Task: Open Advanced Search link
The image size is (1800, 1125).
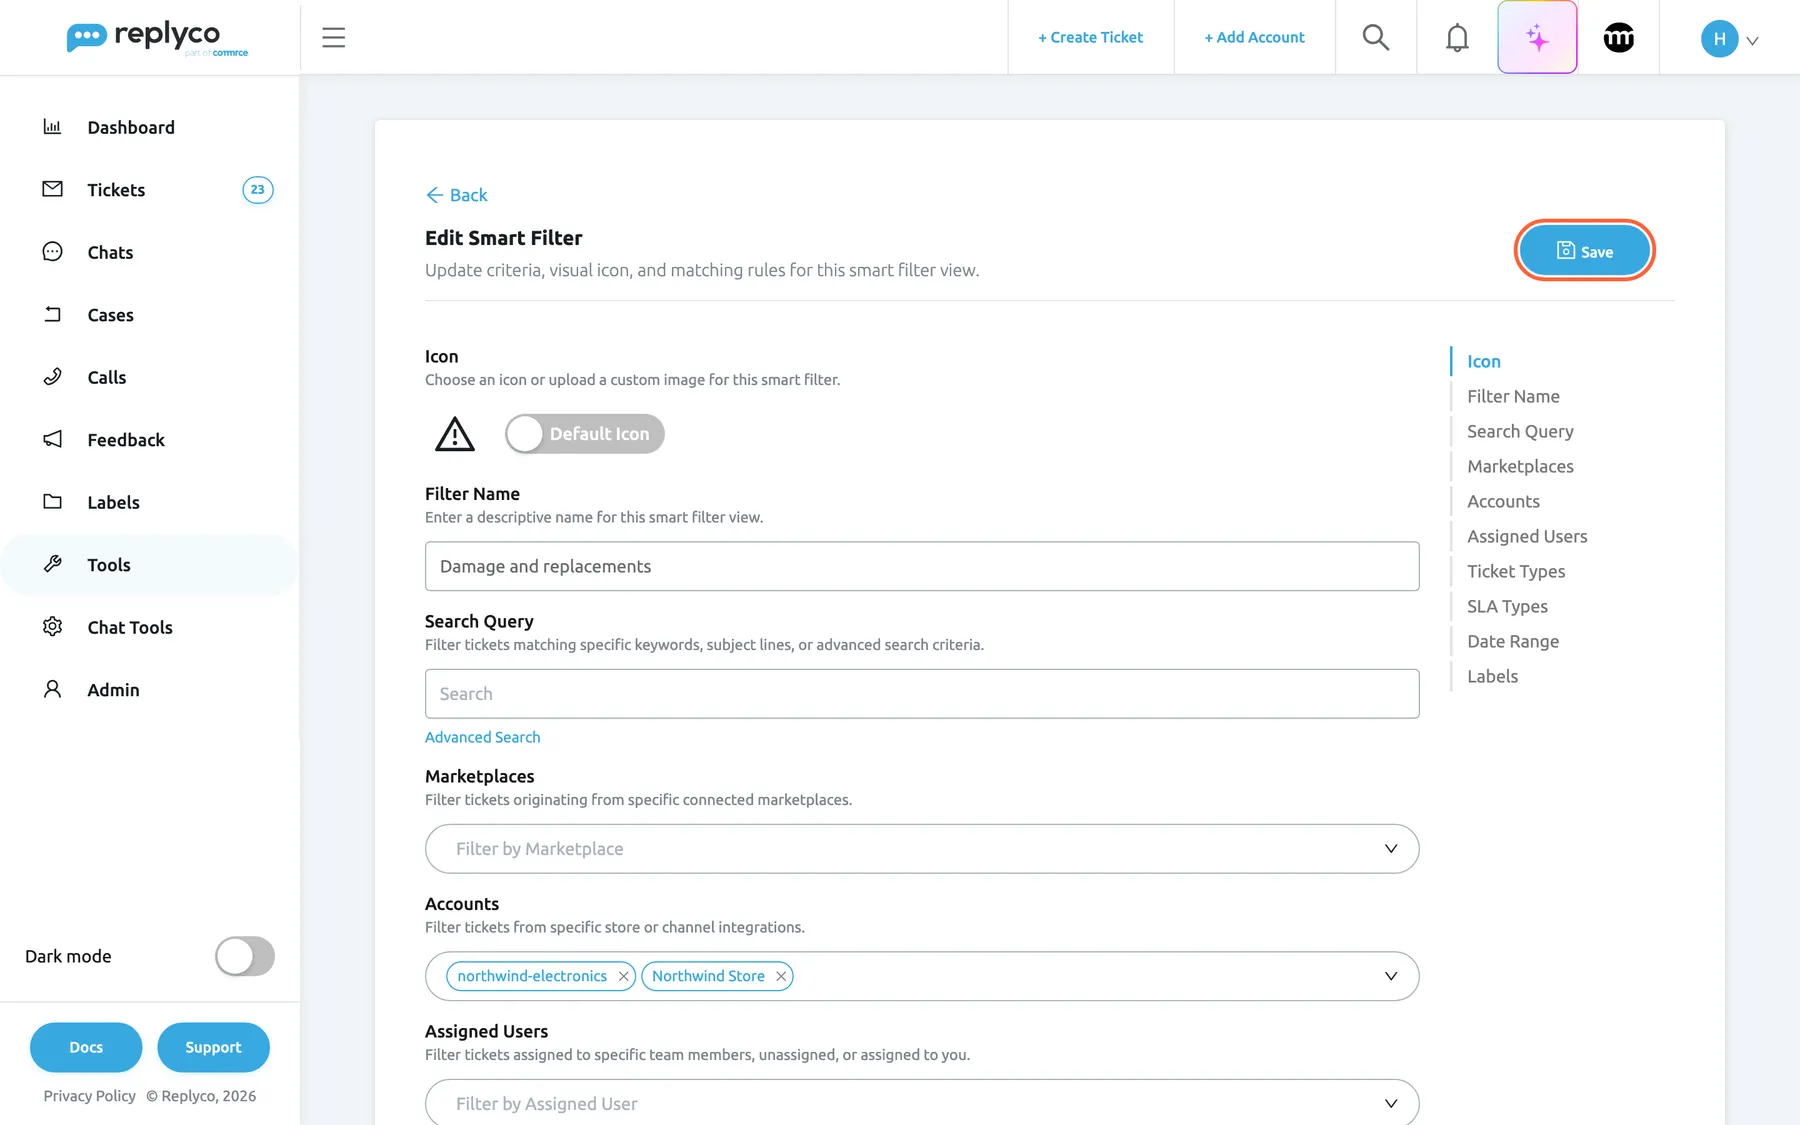Action: point(482,737)
